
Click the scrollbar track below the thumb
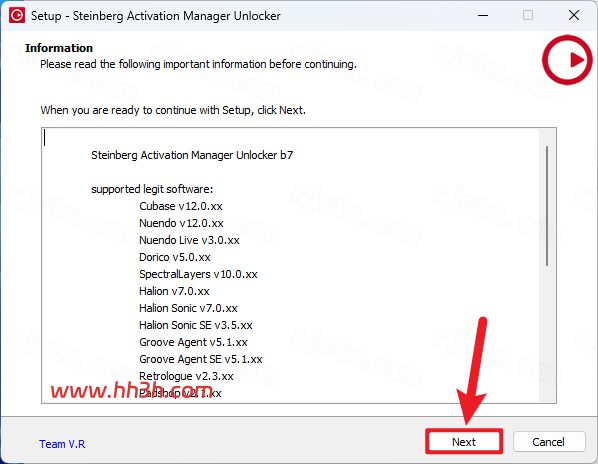tap(547, 334)
